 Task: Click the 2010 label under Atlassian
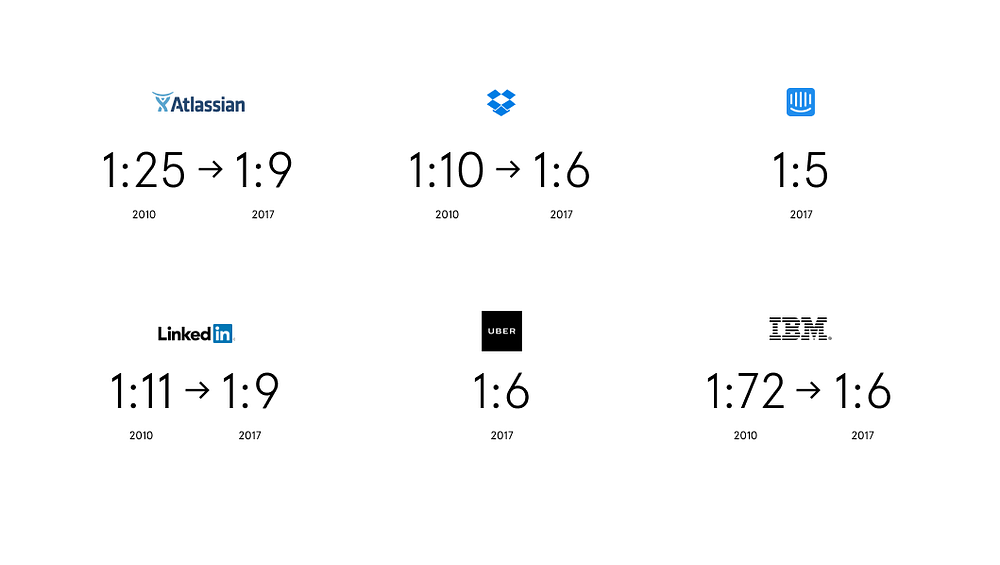[144, 214]
